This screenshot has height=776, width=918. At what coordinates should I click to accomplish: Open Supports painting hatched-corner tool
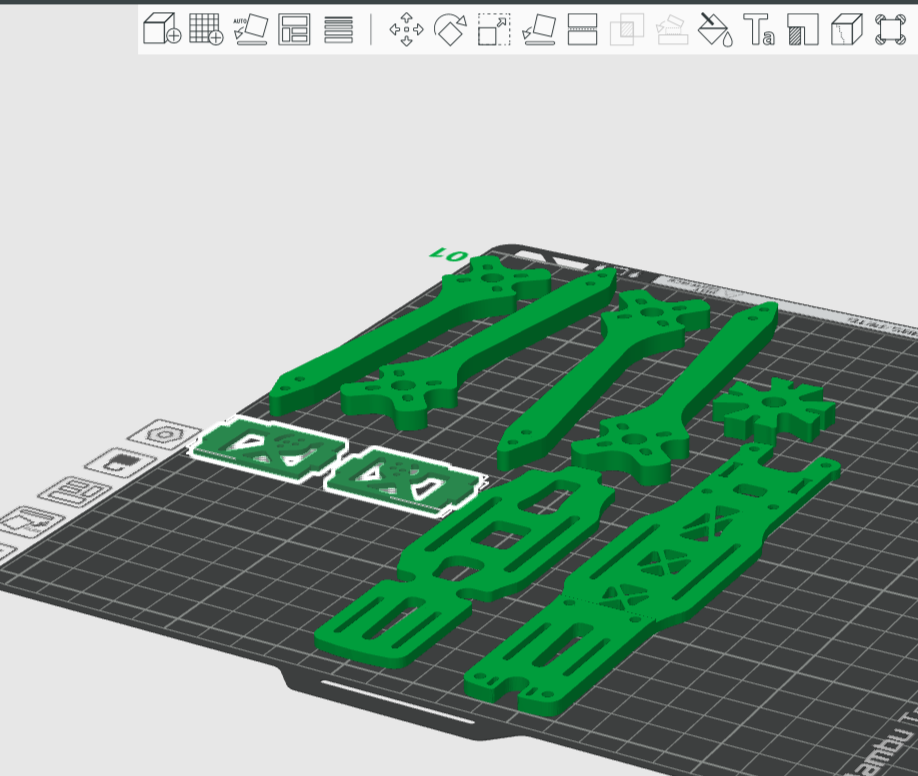pyautogui.click(x=803, y=29)
